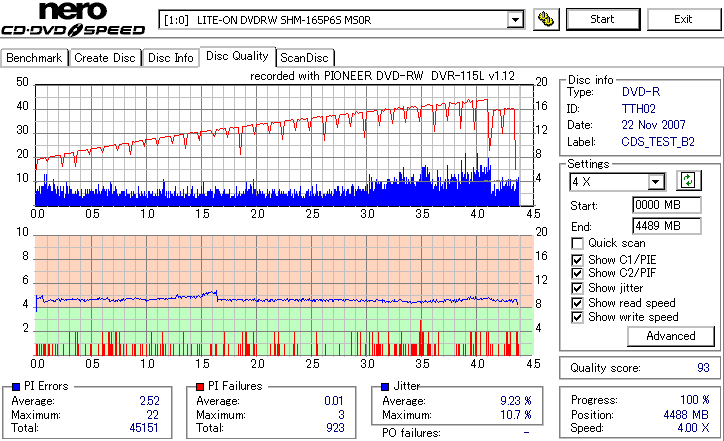Click PI Errors average 2.52
The image size is (724, 441).
(150, 401)
